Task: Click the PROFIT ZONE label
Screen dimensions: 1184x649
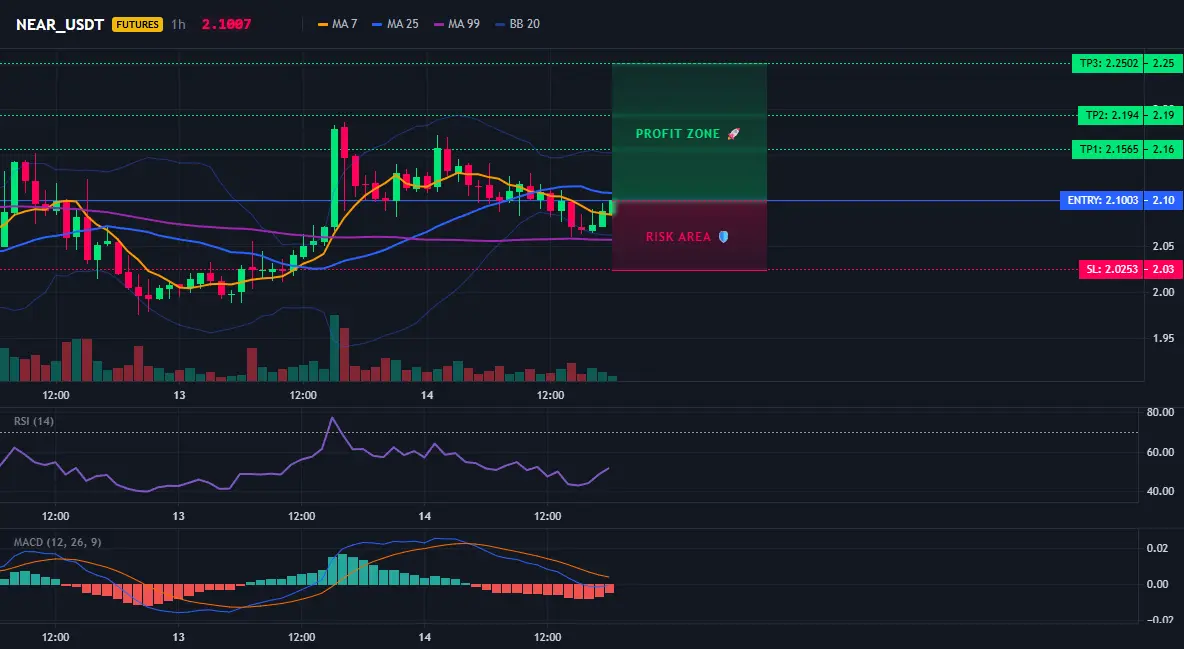Action: click(x=677, y=134)
